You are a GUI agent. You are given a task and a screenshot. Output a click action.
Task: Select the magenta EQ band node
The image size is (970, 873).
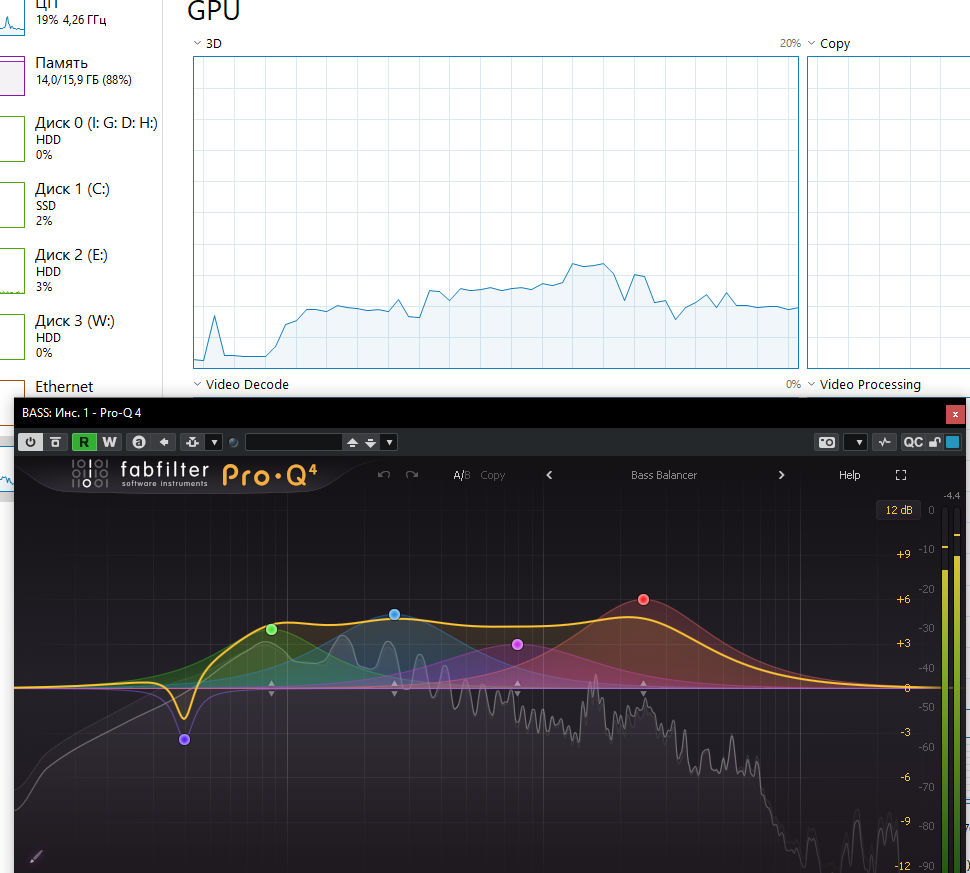pos(517,645)
